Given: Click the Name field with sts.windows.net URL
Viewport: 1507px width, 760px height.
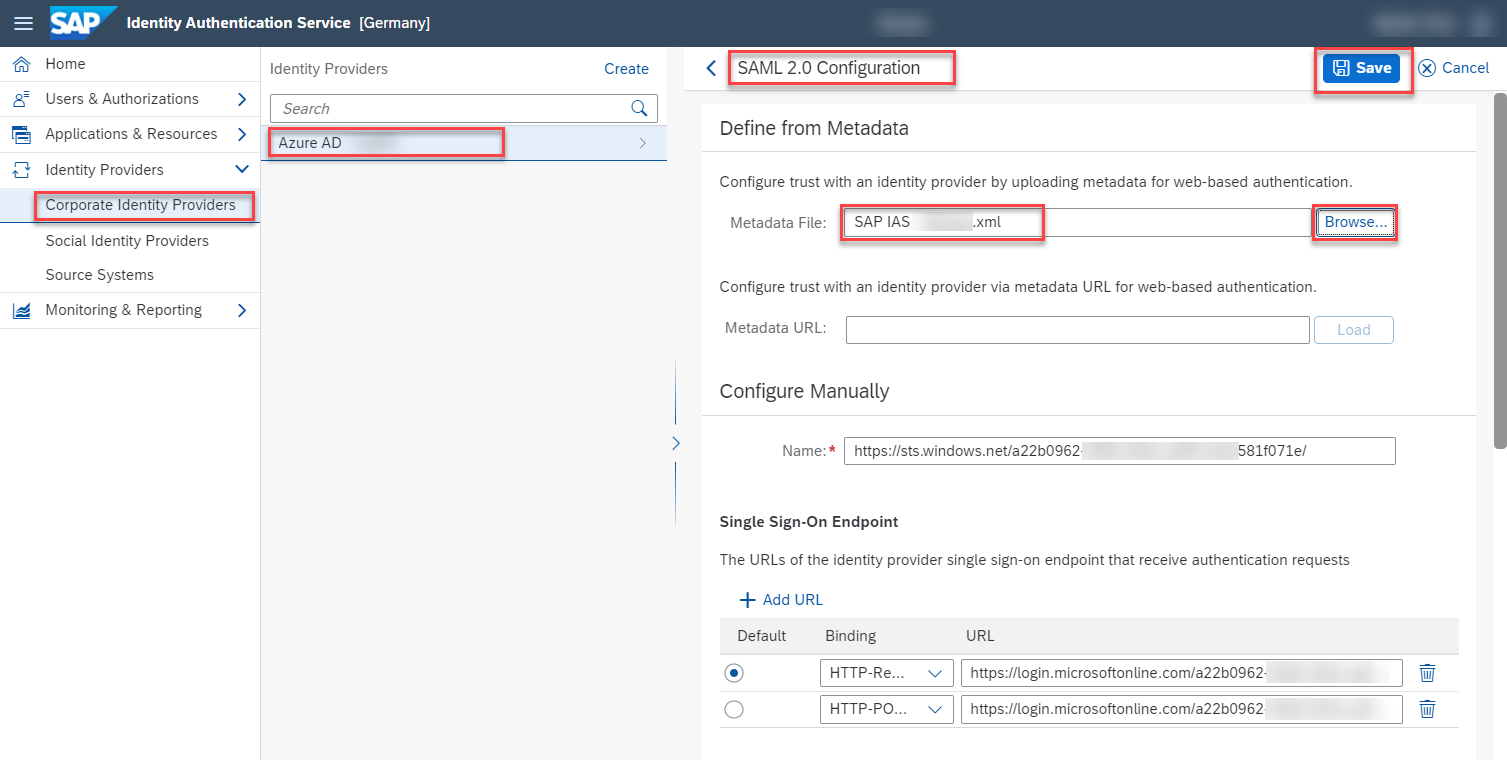Looking at the screenshot, I should (1120, 451).
